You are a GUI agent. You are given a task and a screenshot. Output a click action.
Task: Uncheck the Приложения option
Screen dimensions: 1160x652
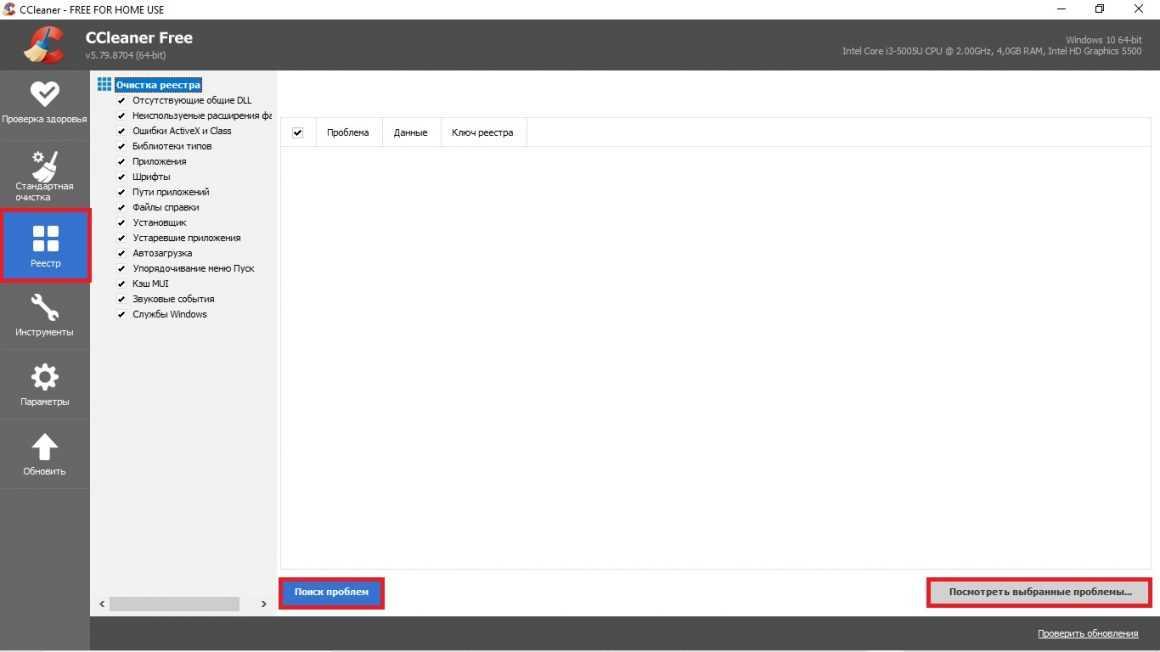[121, 161]
